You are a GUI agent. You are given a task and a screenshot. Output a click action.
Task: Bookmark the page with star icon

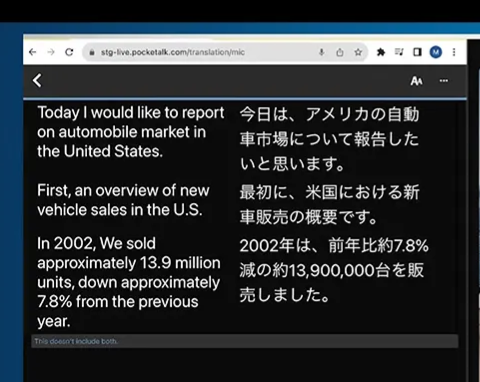coord(358,52)
